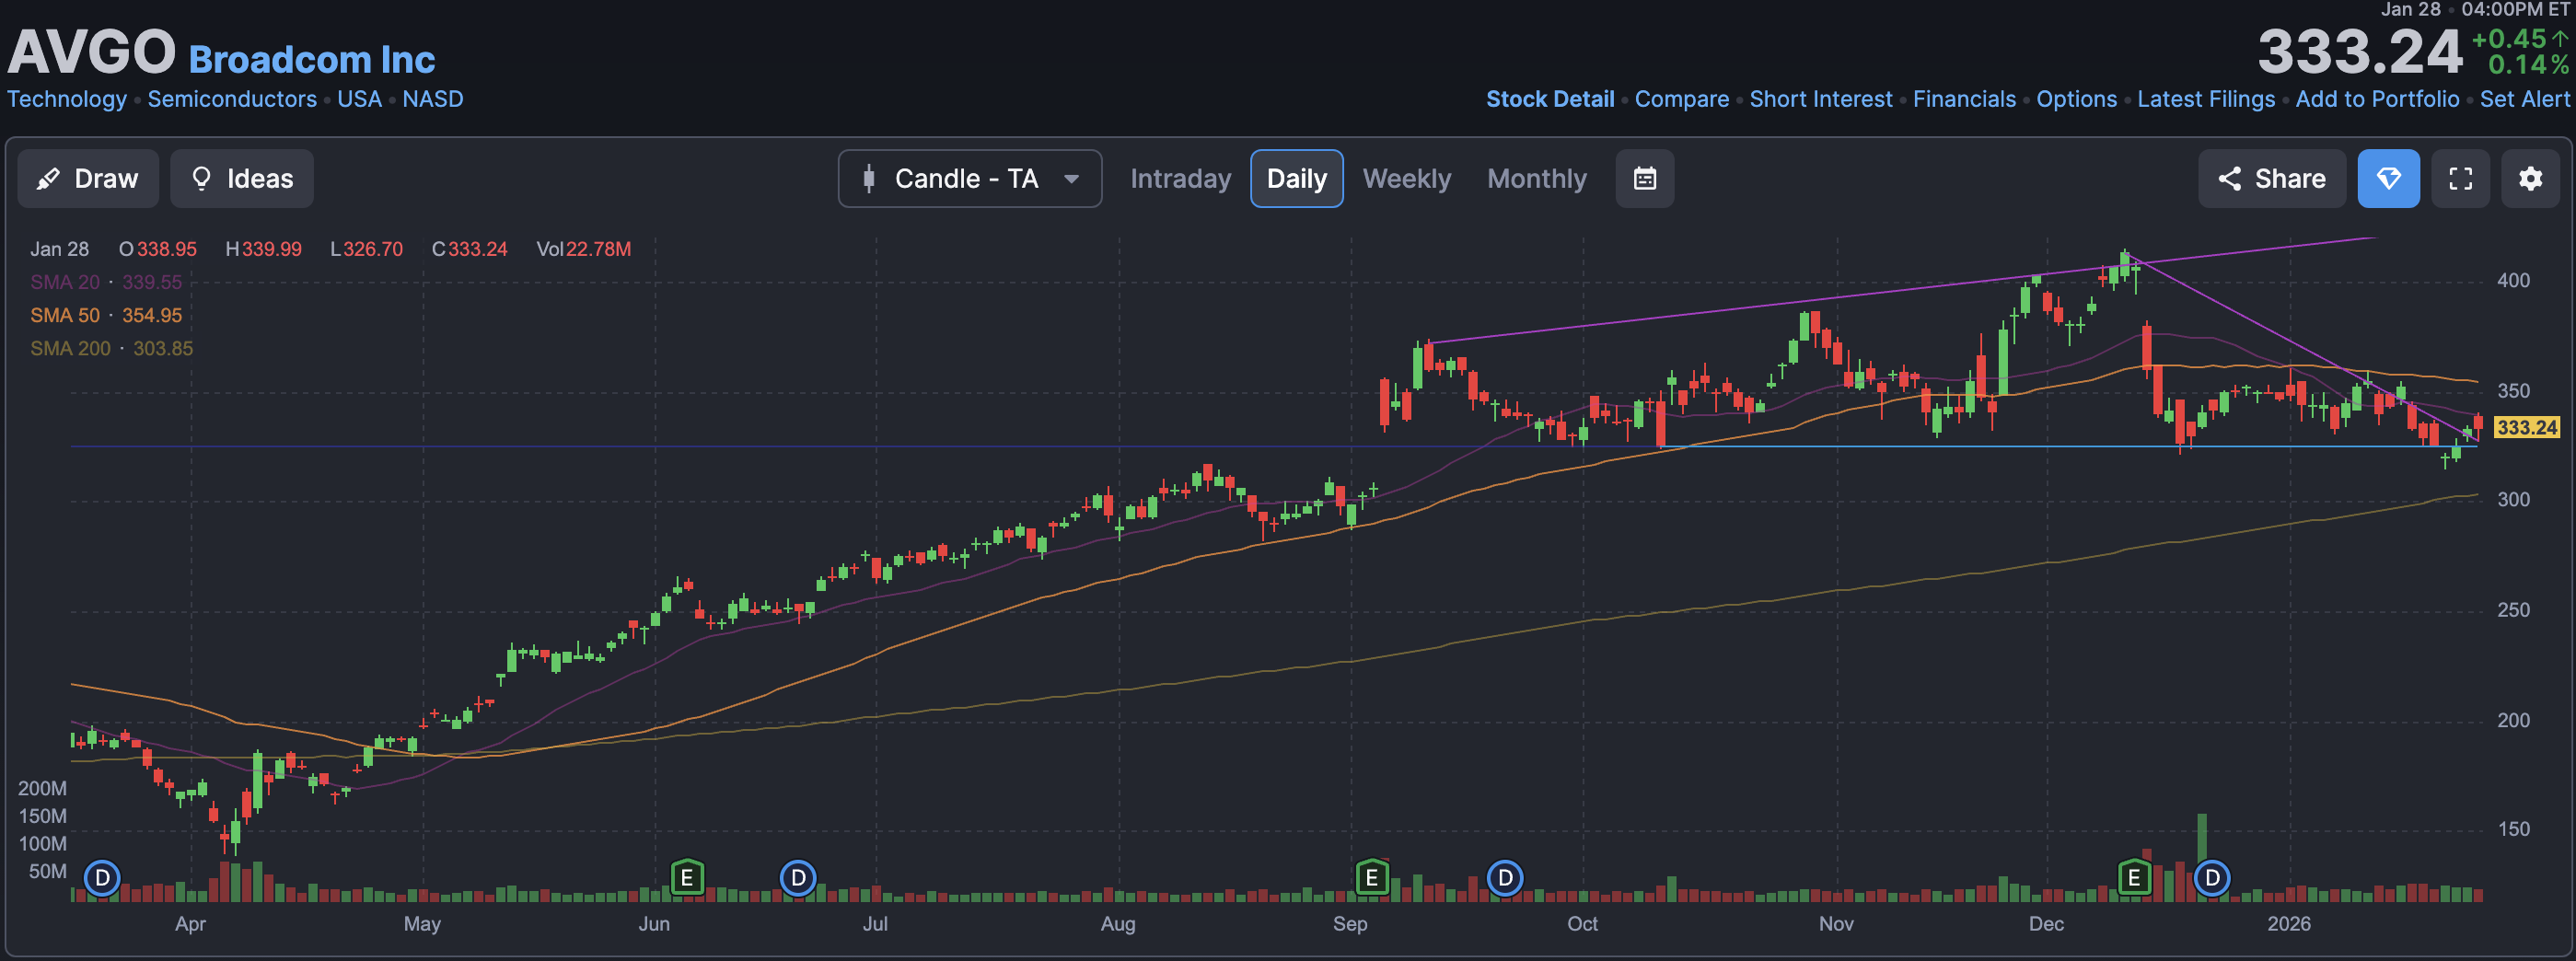
Task: Switch to the Weekly timeframe
Action: (1406, 179)
